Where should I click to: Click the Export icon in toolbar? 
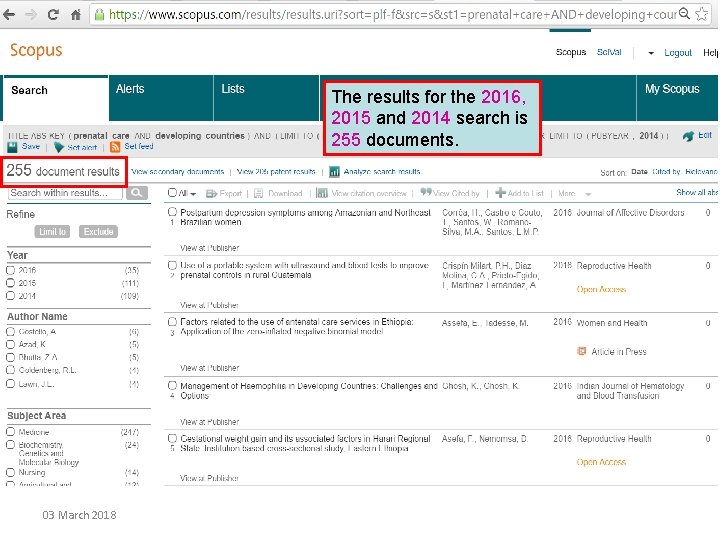211,194
